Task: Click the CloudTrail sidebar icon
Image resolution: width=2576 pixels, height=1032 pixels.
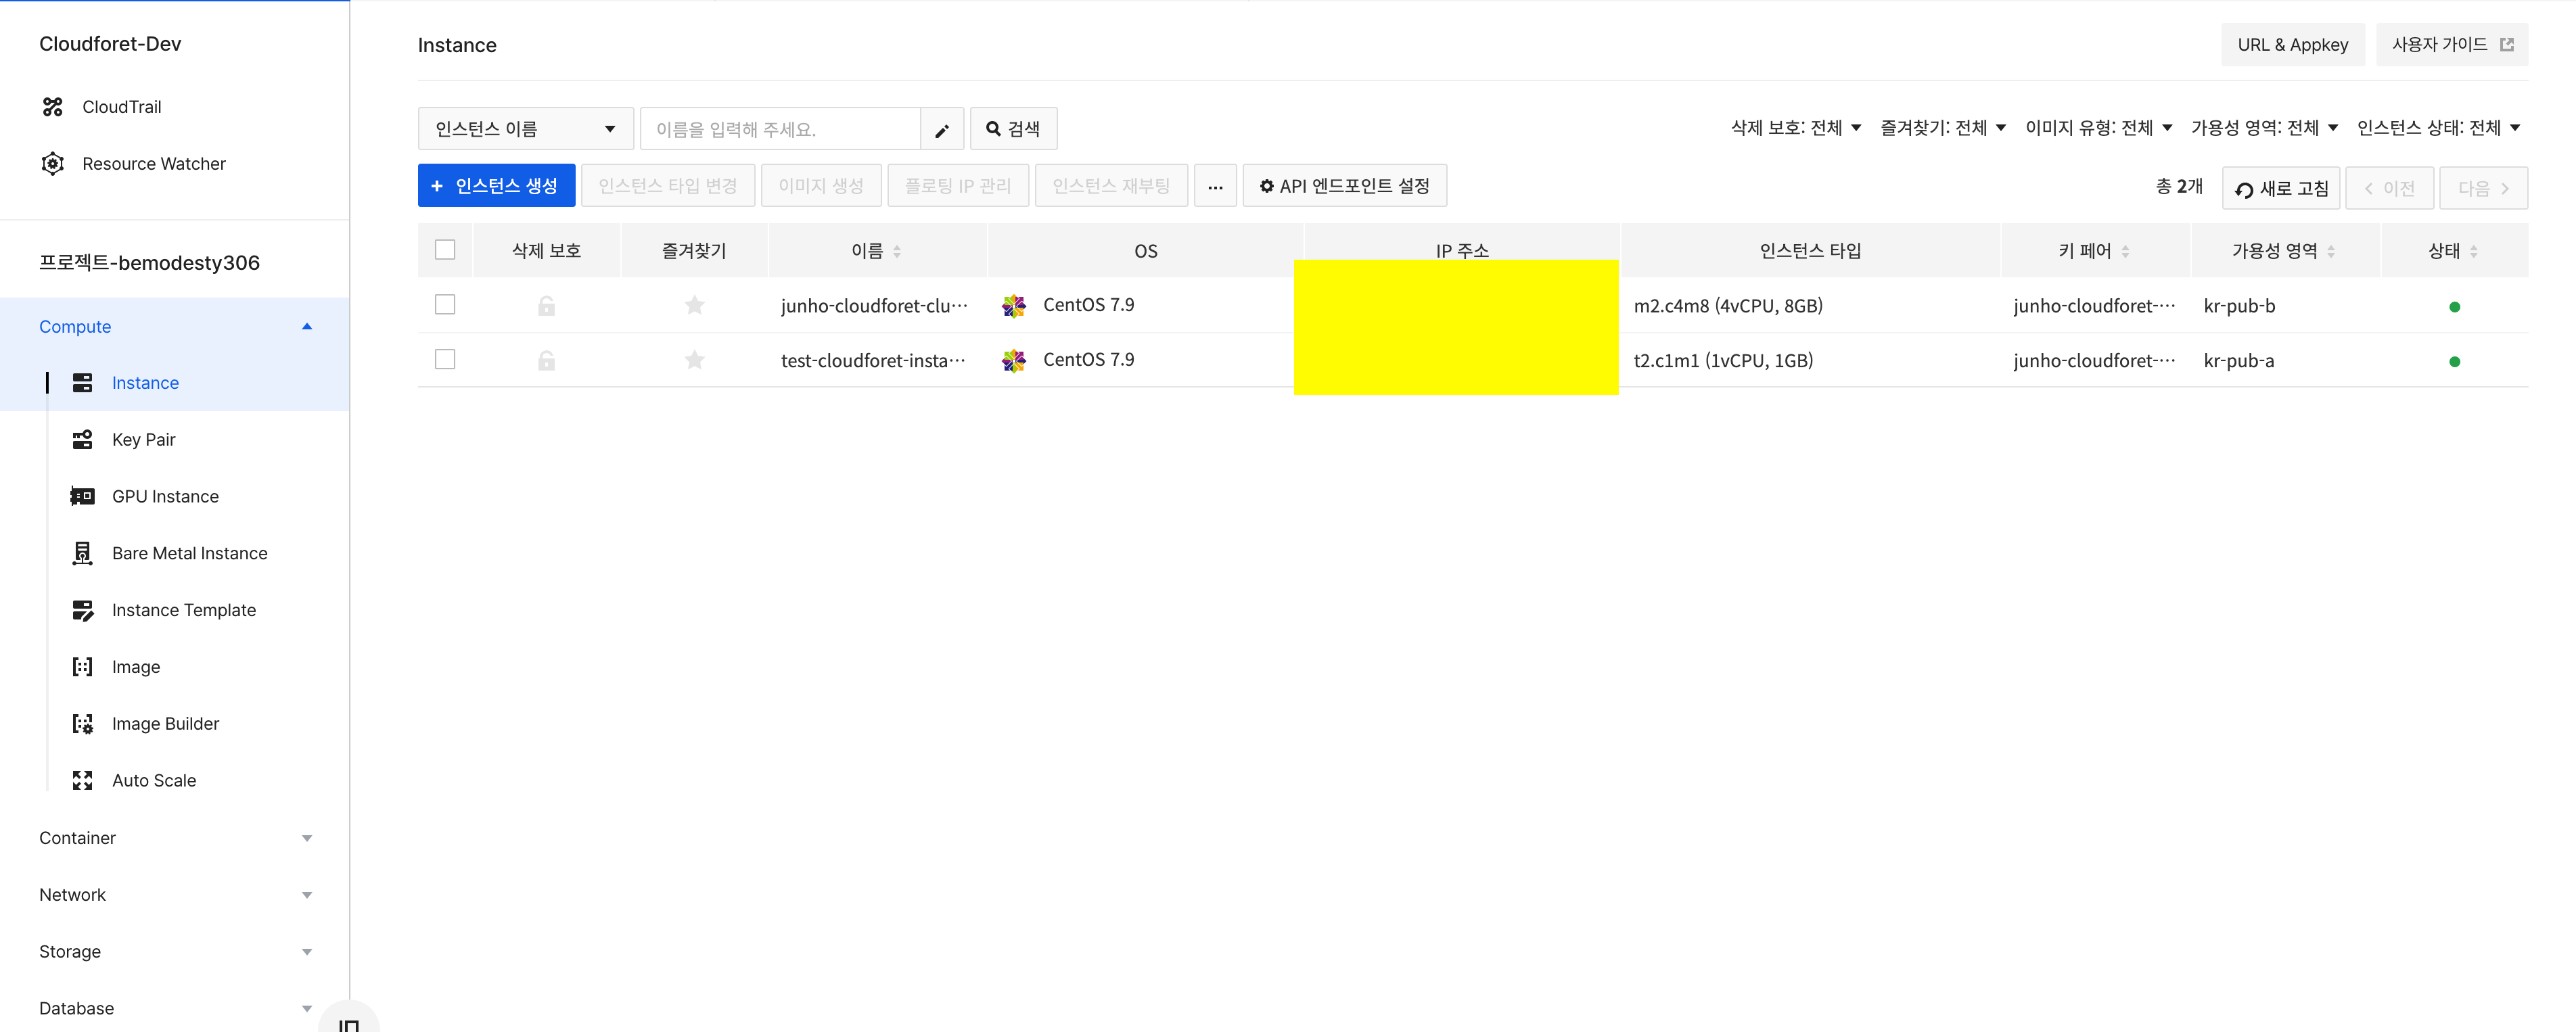Action: (x=53, y=107)
